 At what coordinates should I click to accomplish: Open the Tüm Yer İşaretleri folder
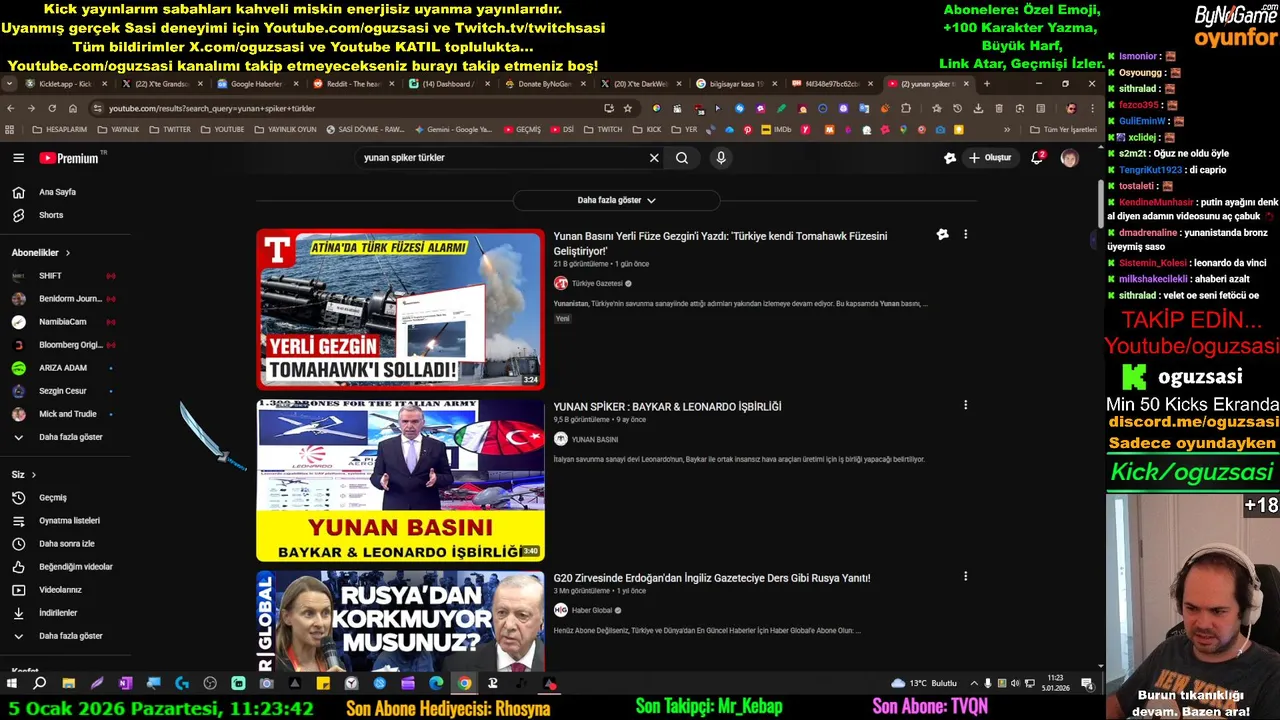coord(1064,130)
